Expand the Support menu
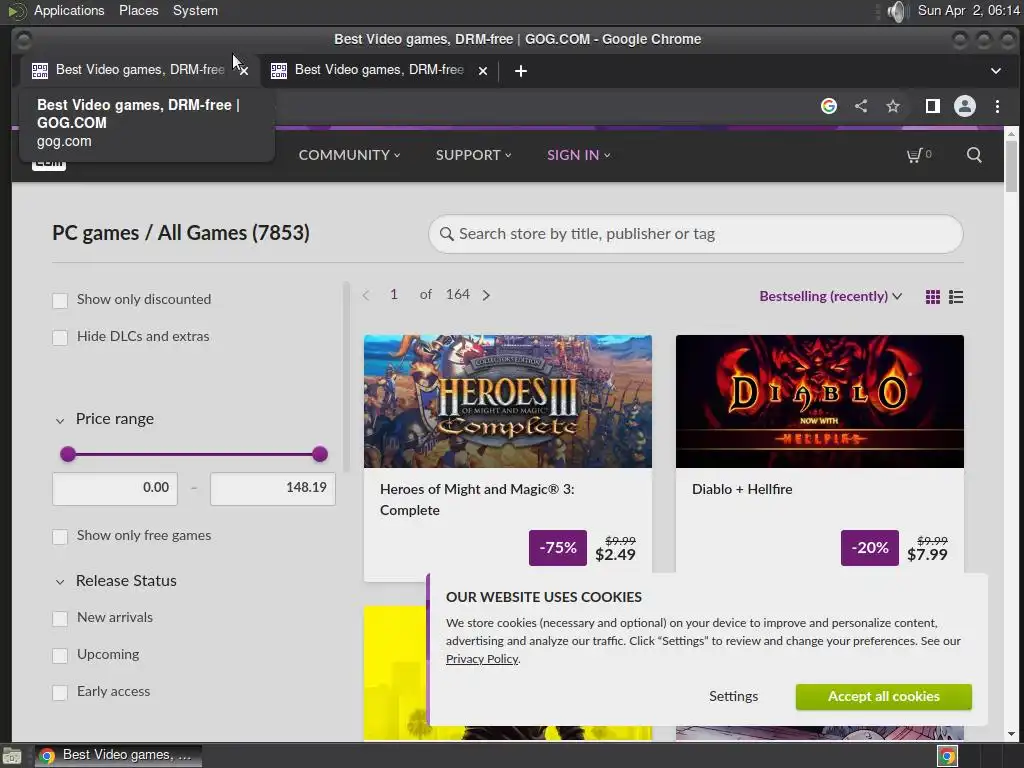Image resolution: width=1024 pixels, height=768 pixels. click(473, 155)
